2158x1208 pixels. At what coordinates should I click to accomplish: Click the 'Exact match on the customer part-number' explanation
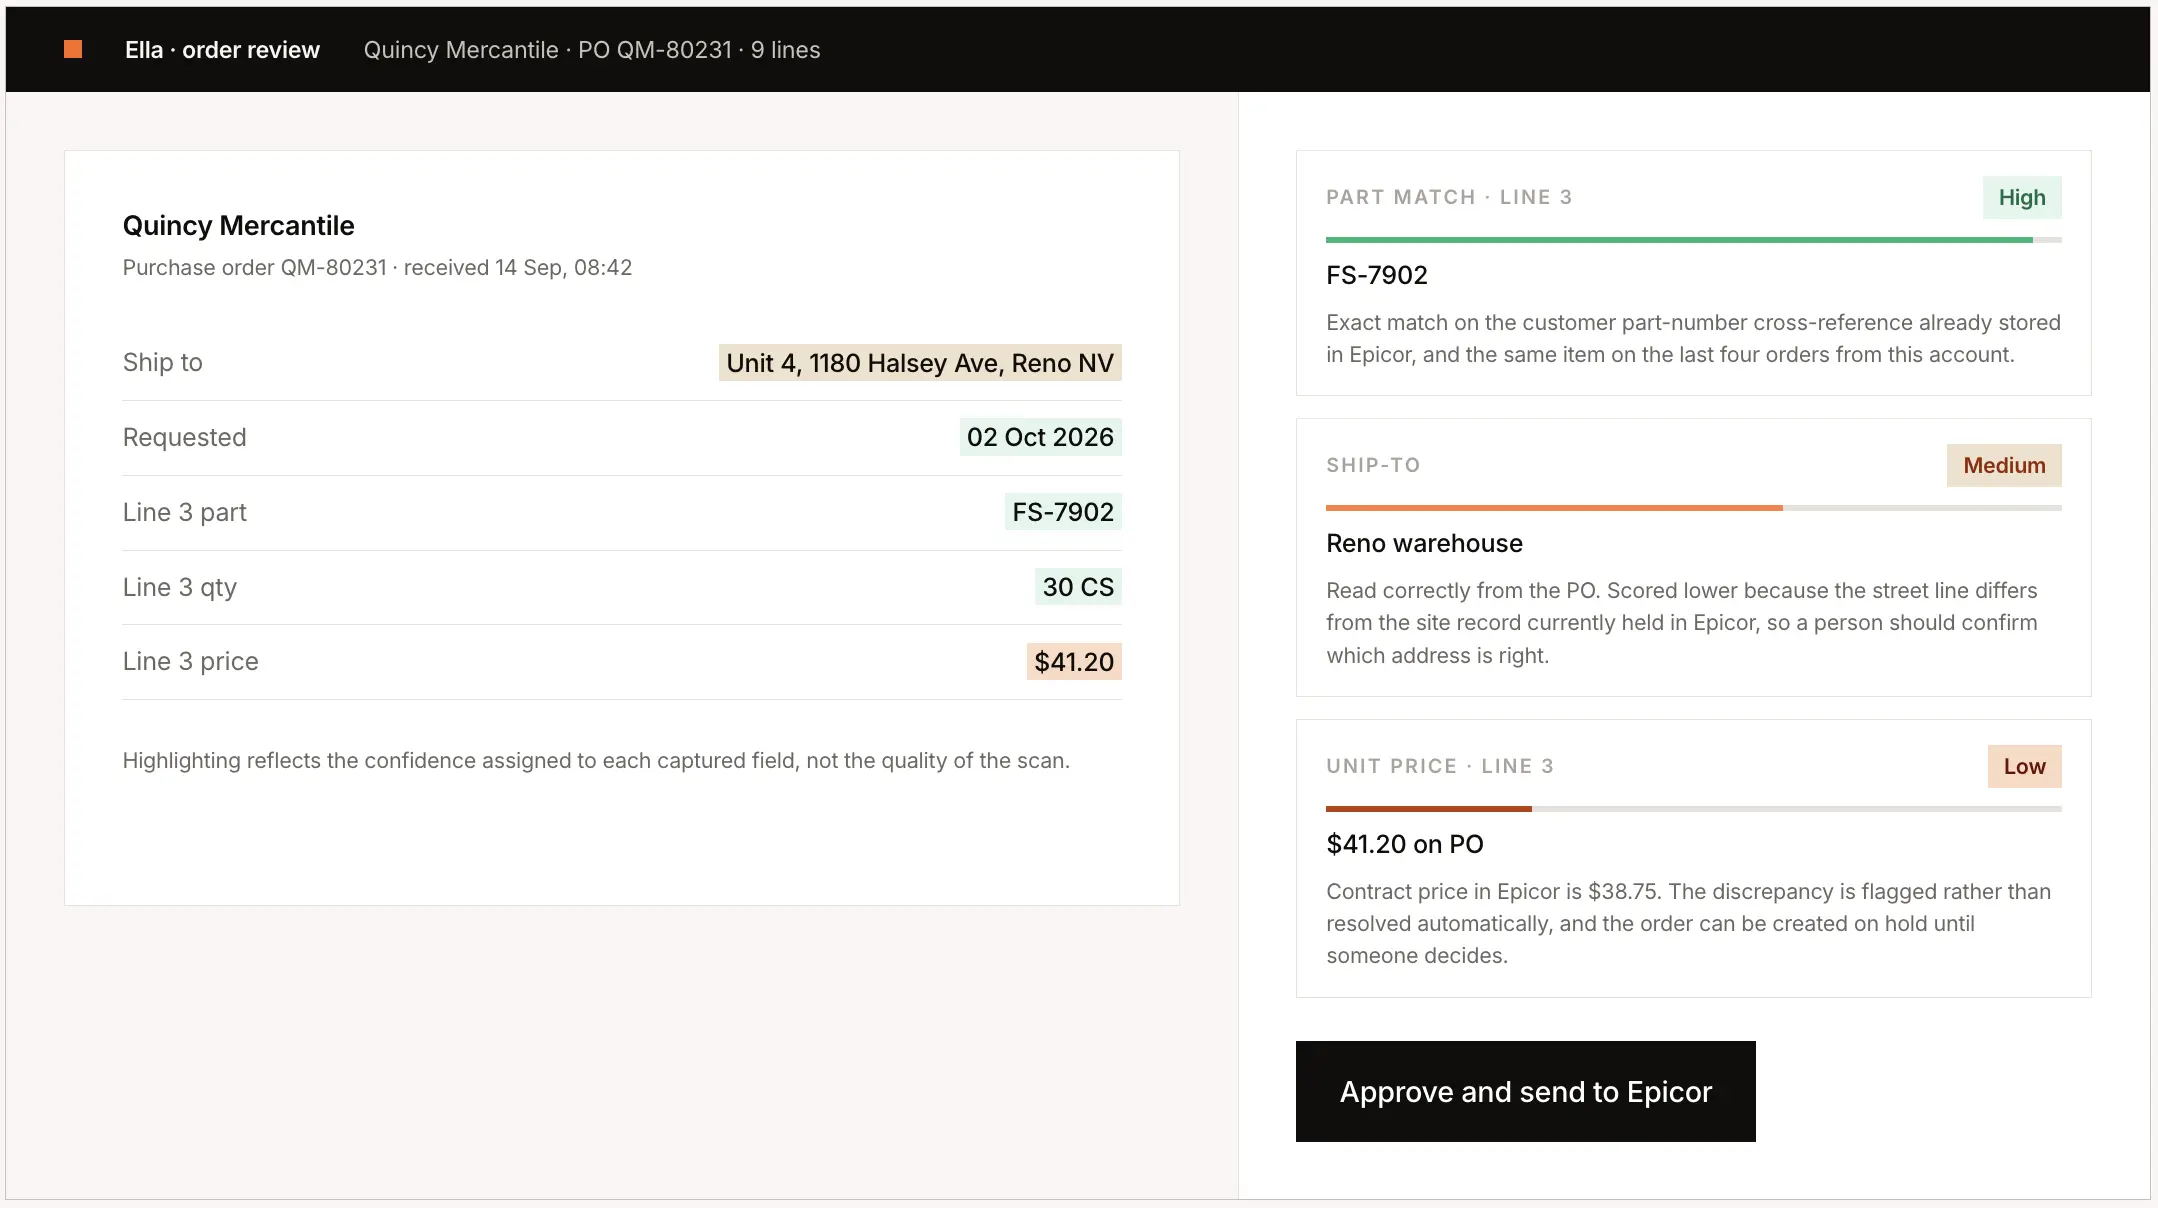(1693, 338)
